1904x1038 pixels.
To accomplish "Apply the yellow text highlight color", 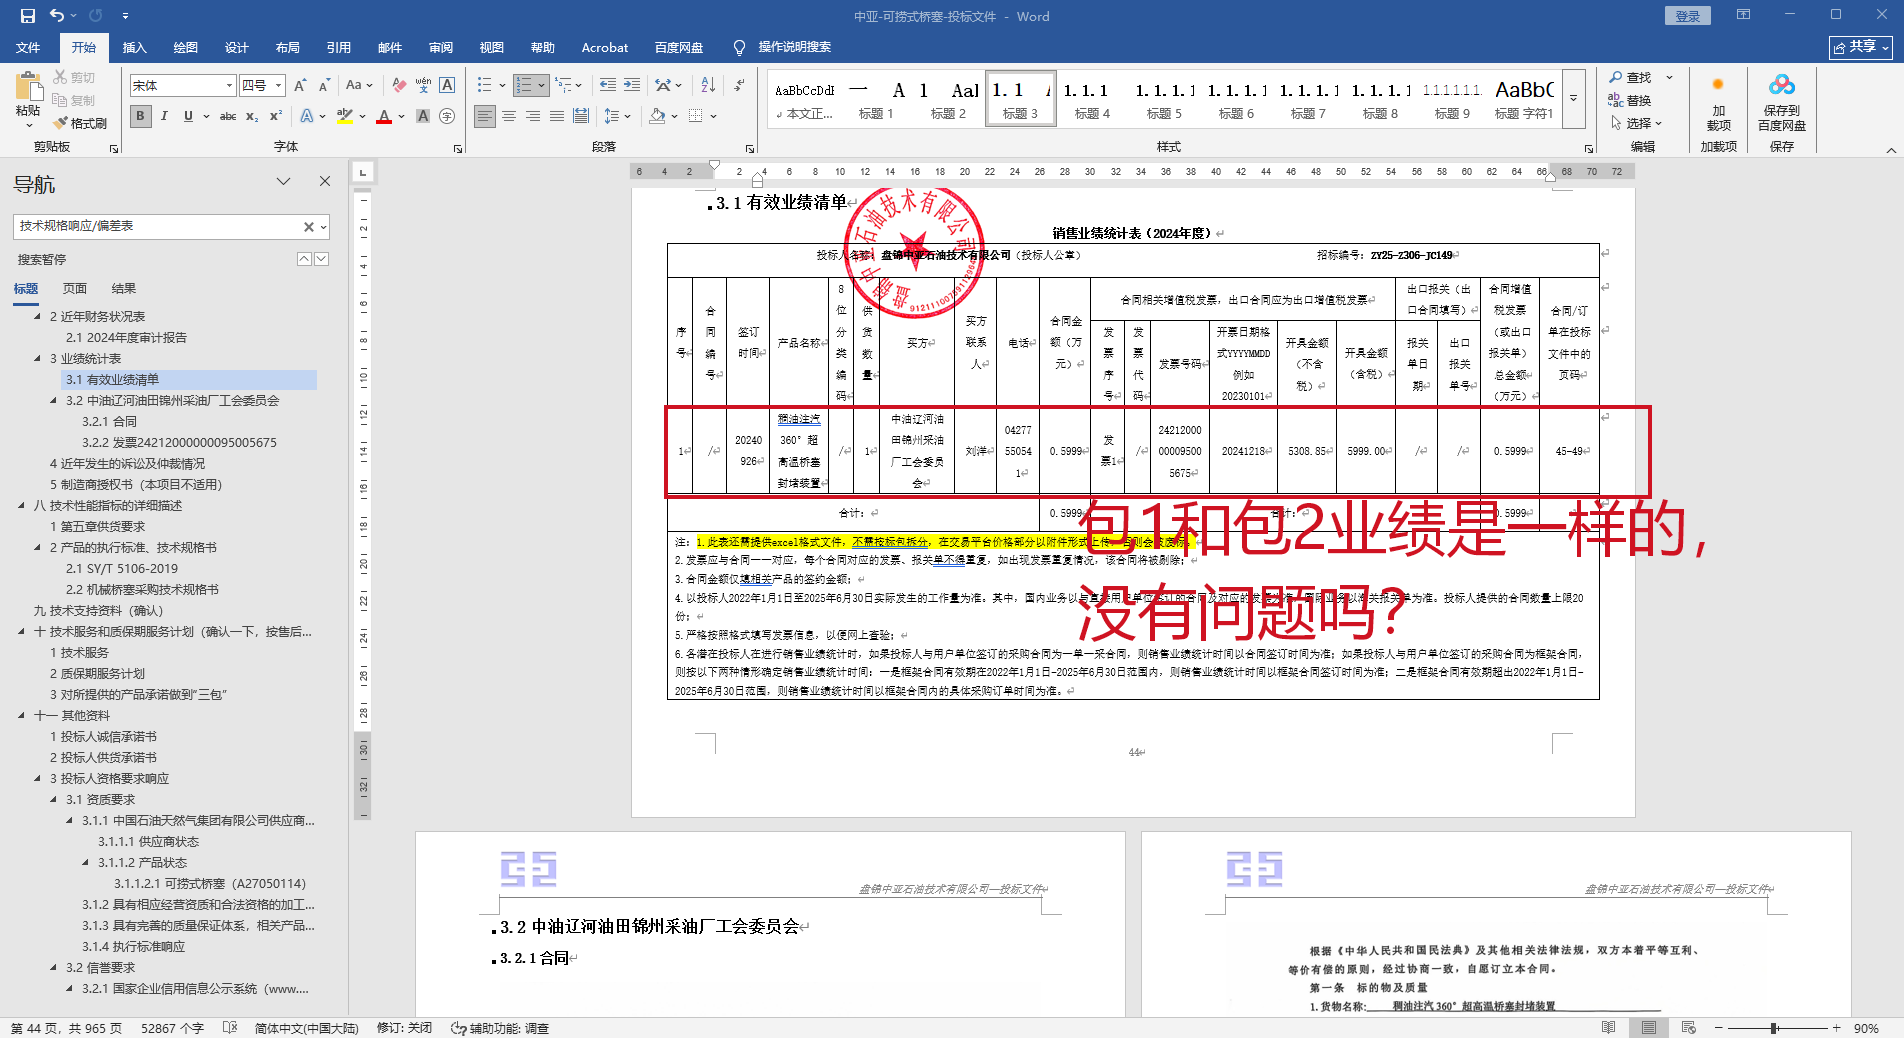I will point(345,116).
